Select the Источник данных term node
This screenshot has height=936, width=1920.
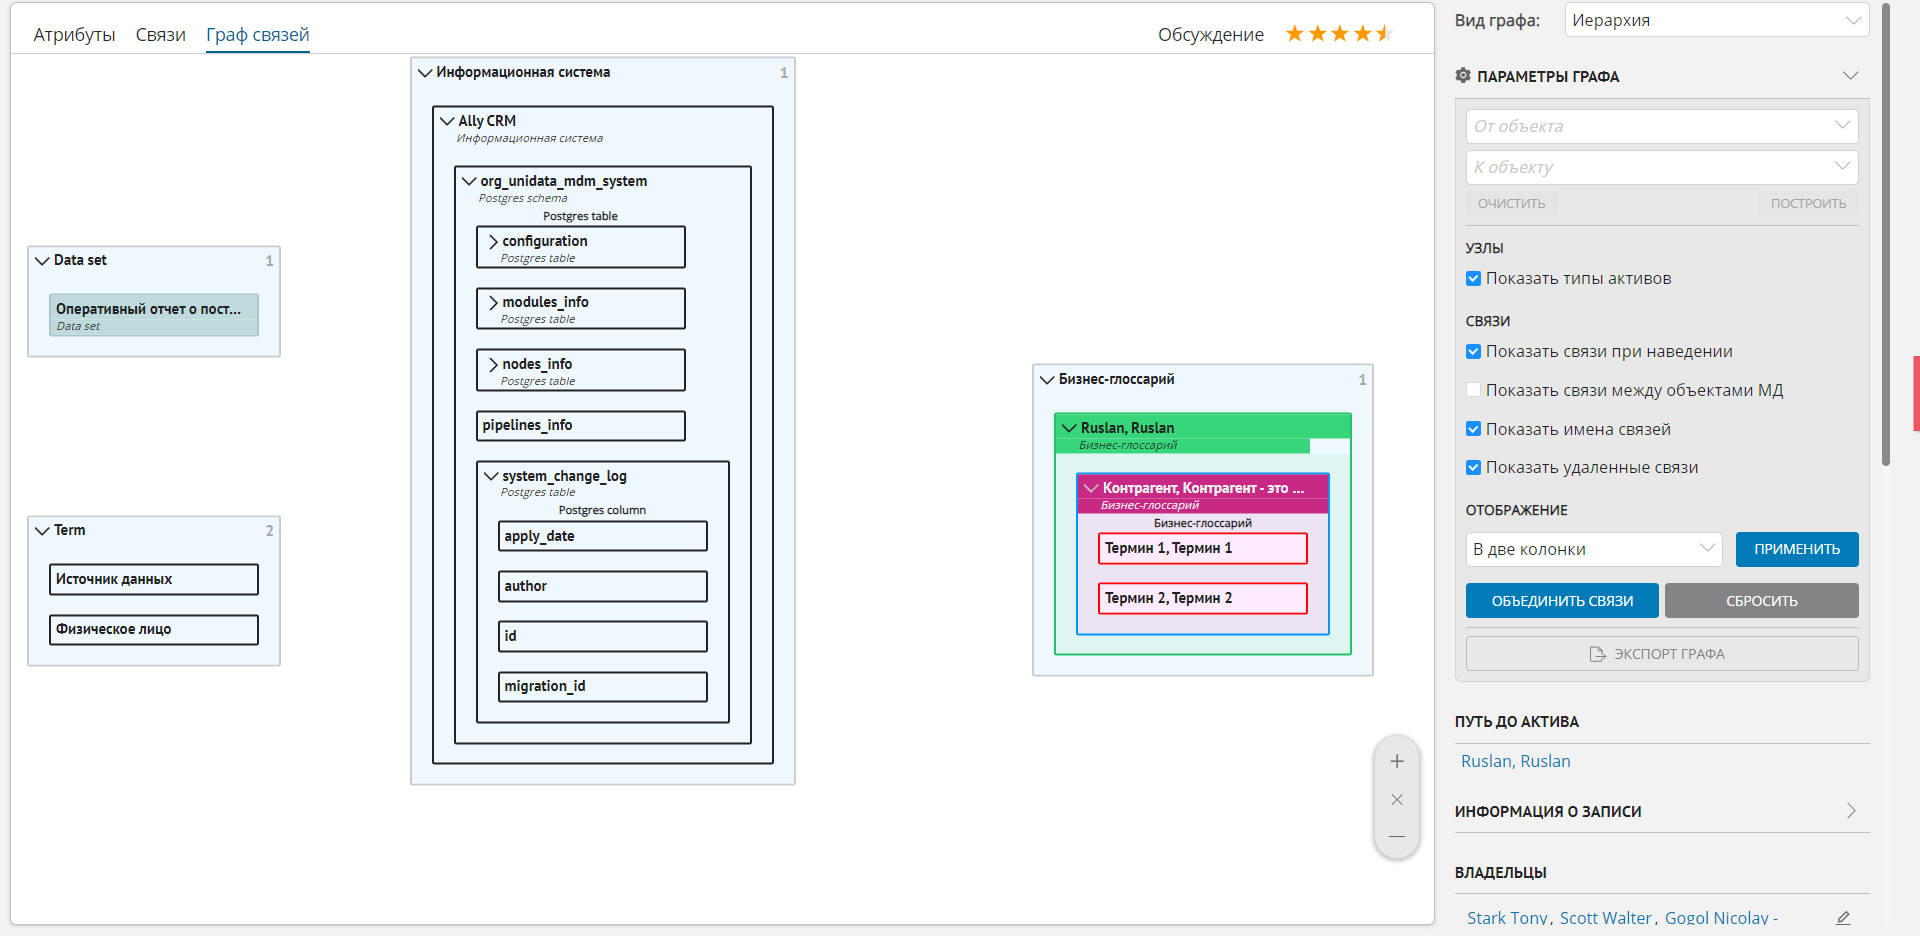click(154, 579)
